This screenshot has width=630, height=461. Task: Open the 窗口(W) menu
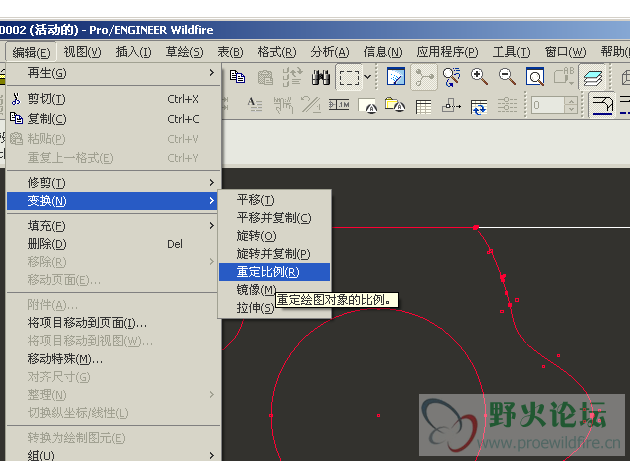pos(565,52)
